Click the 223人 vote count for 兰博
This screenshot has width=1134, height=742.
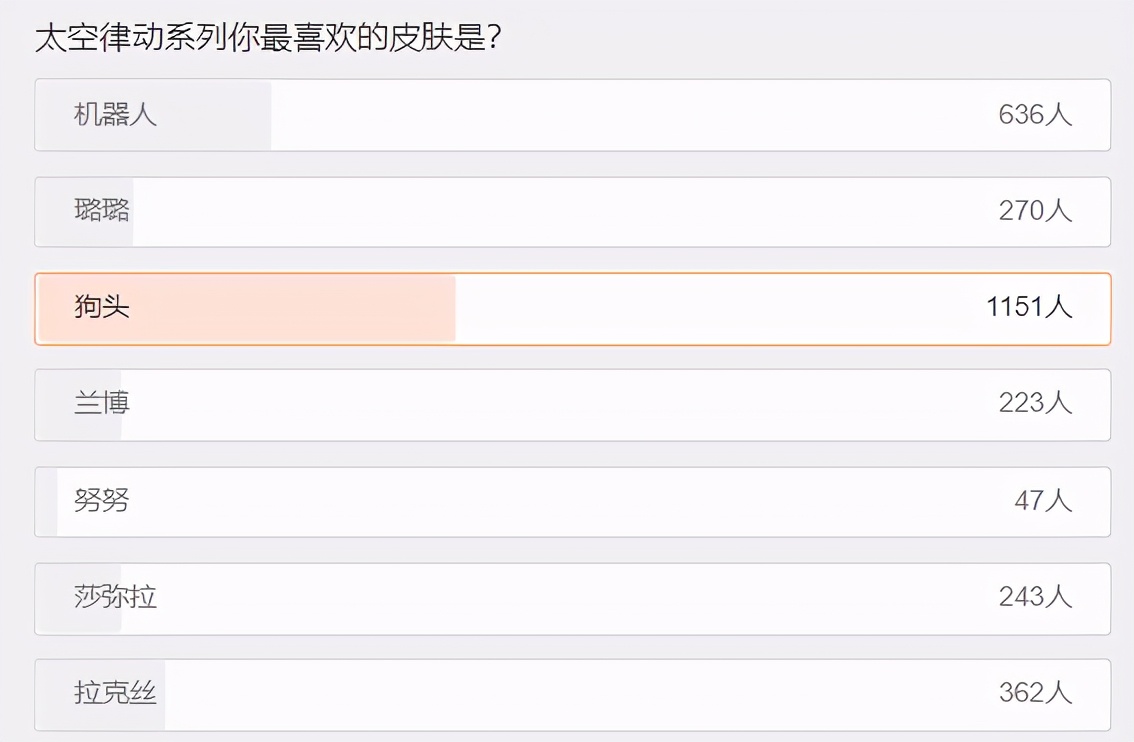1036,405
